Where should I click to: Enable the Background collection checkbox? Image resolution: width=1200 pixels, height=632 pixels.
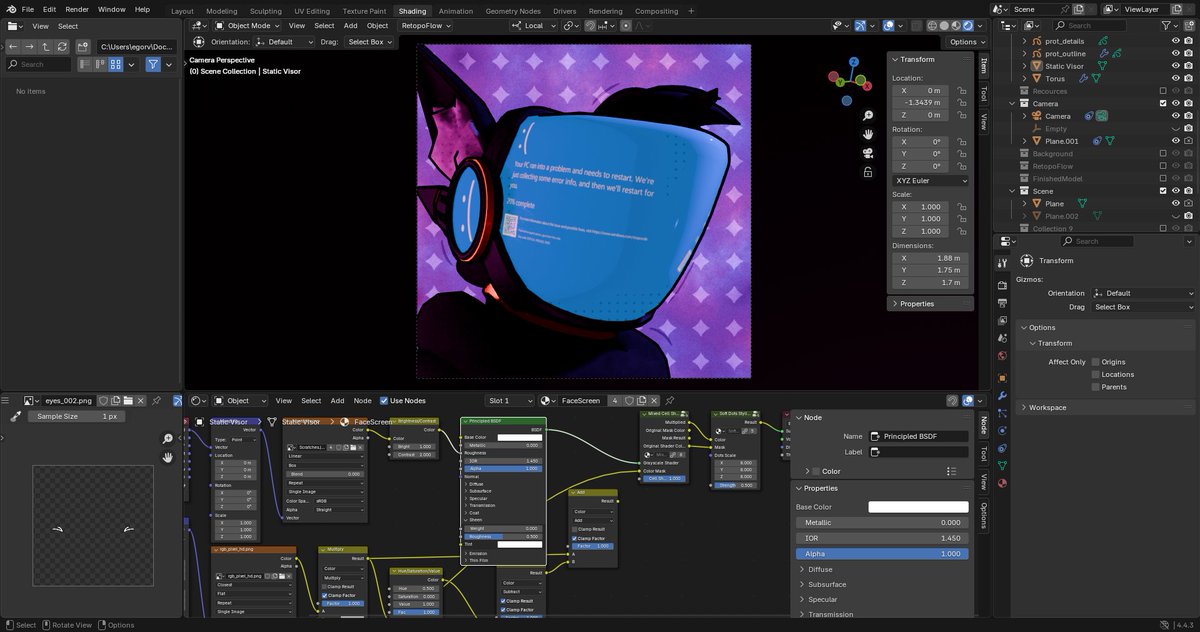pos(1162,153)
